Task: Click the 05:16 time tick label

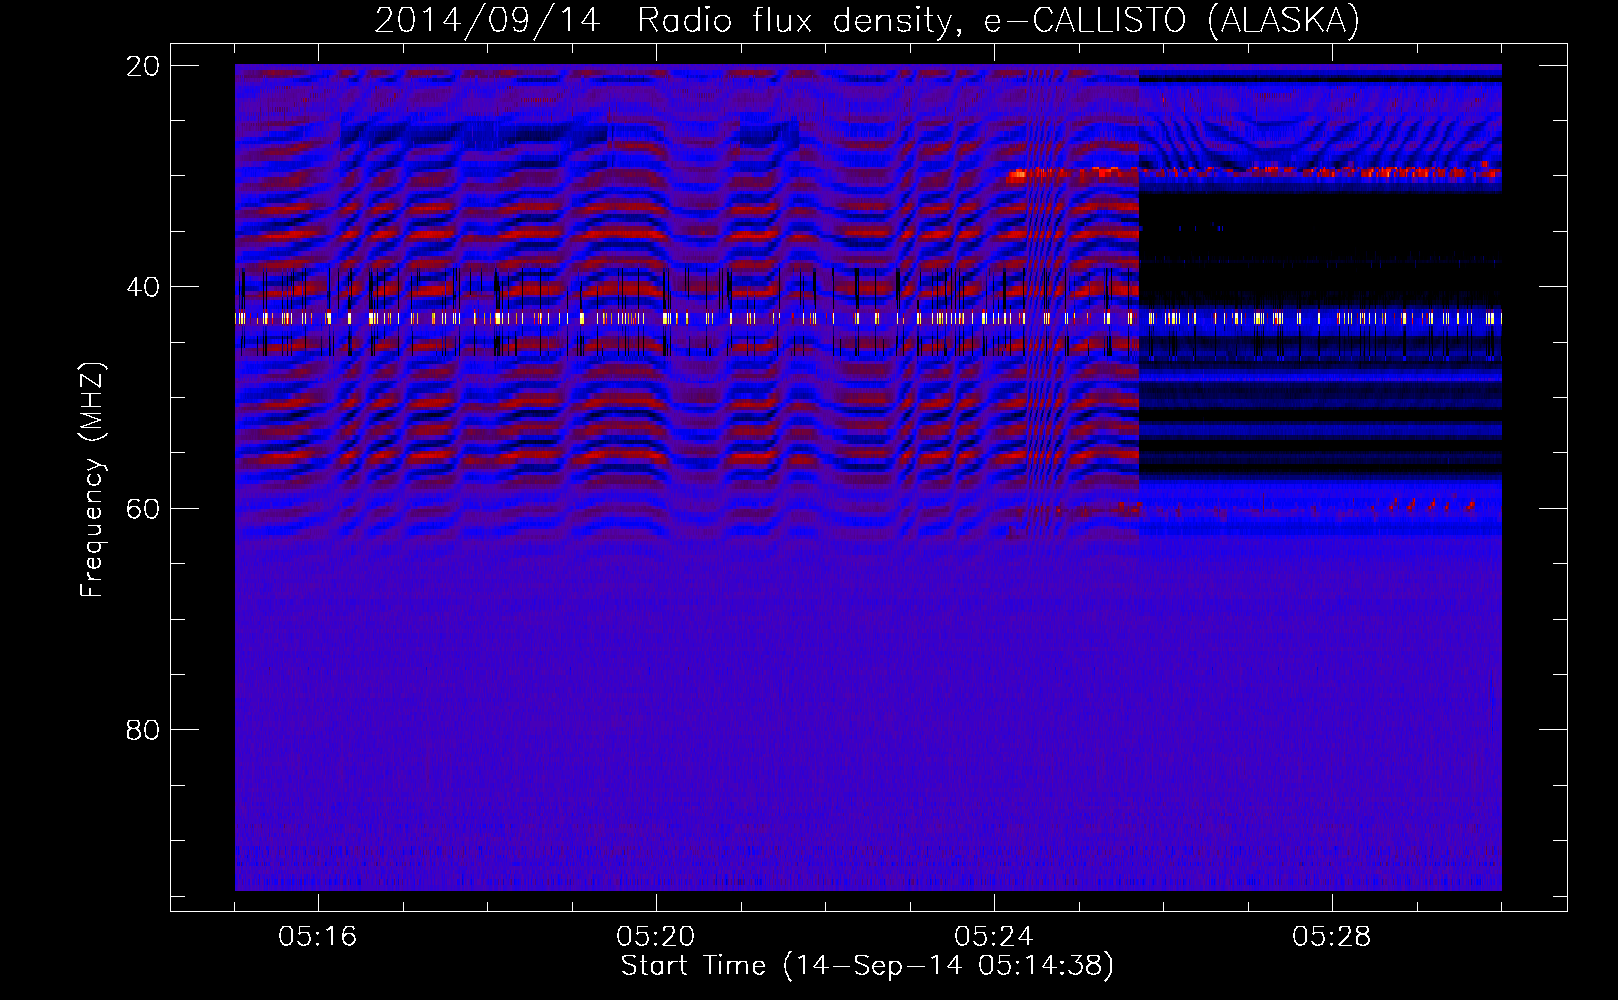Action: tap(318, 937)
